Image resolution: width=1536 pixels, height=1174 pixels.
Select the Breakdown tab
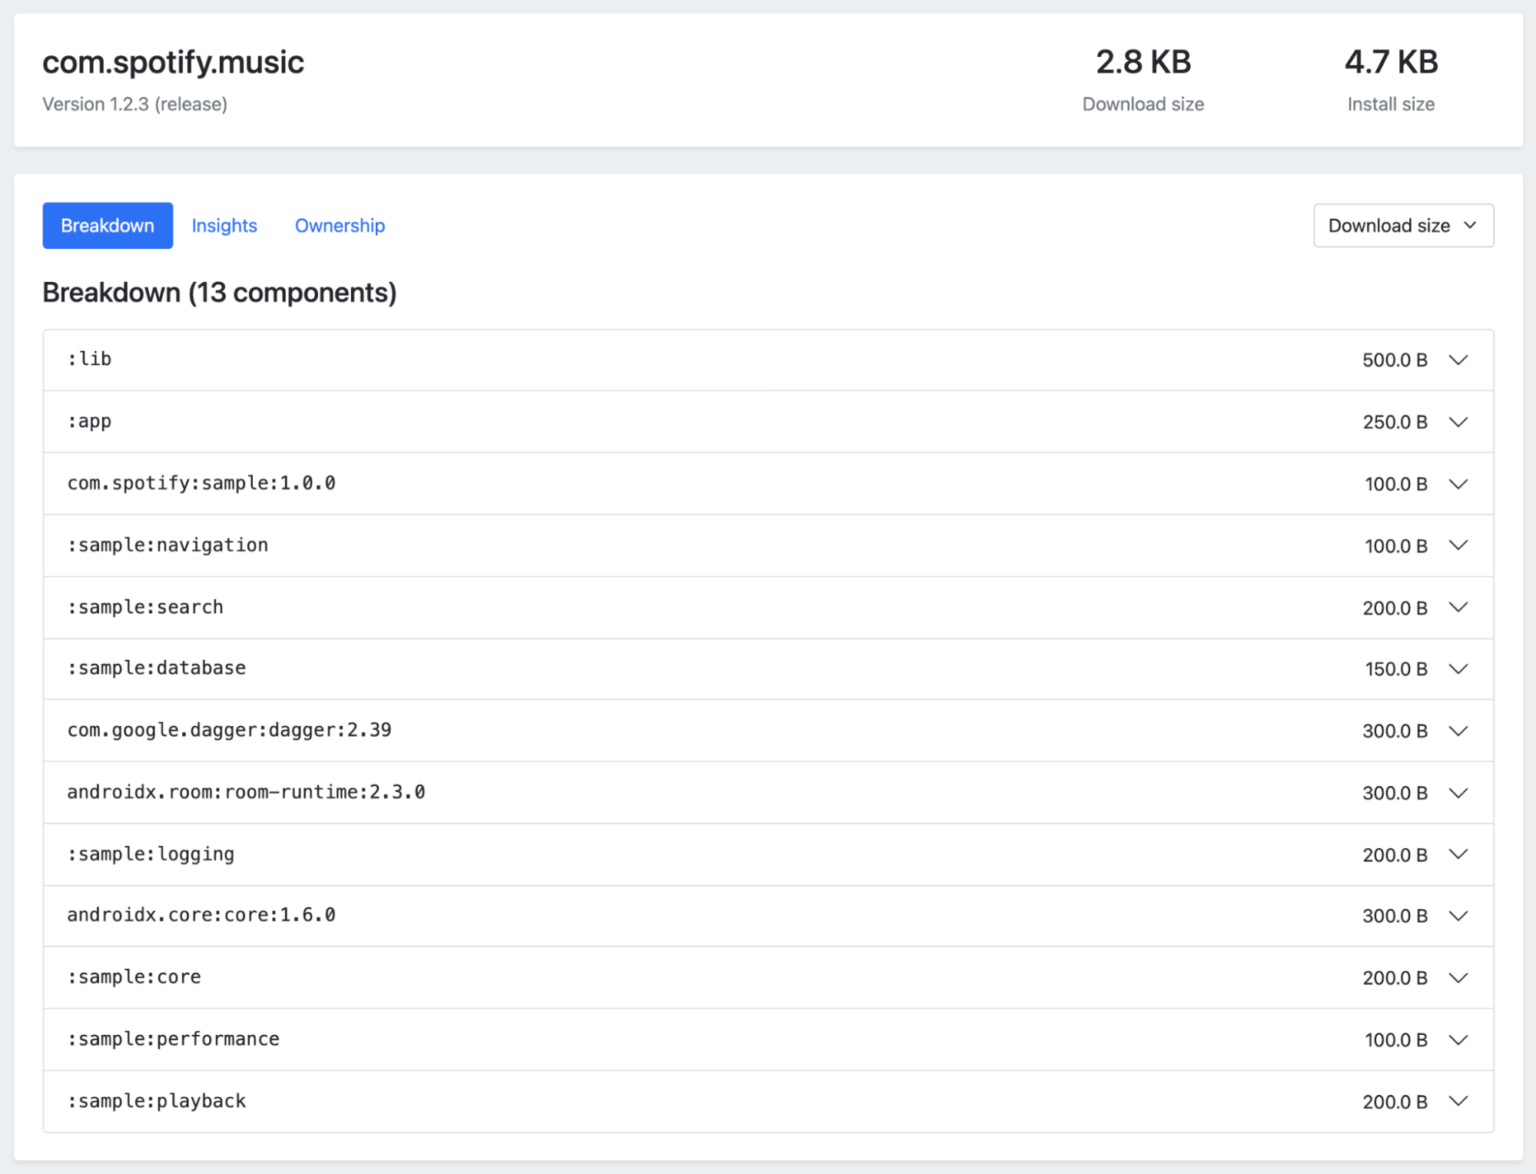107,225
